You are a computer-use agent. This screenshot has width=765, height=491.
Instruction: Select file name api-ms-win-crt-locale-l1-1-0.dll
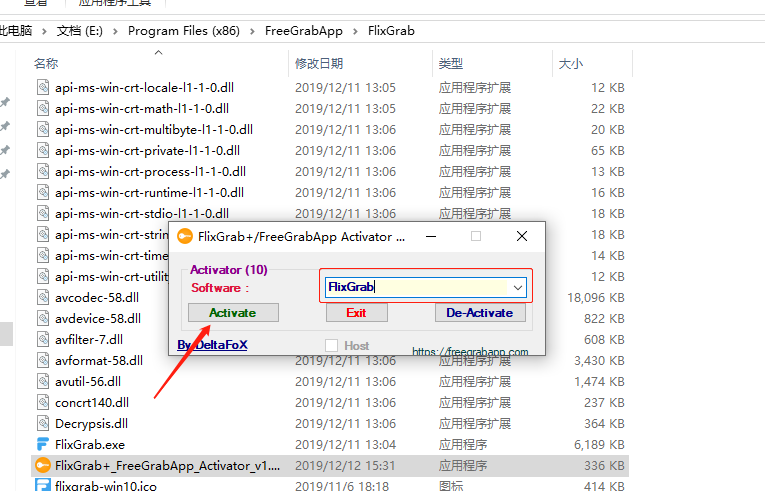[x=144, y=87]
